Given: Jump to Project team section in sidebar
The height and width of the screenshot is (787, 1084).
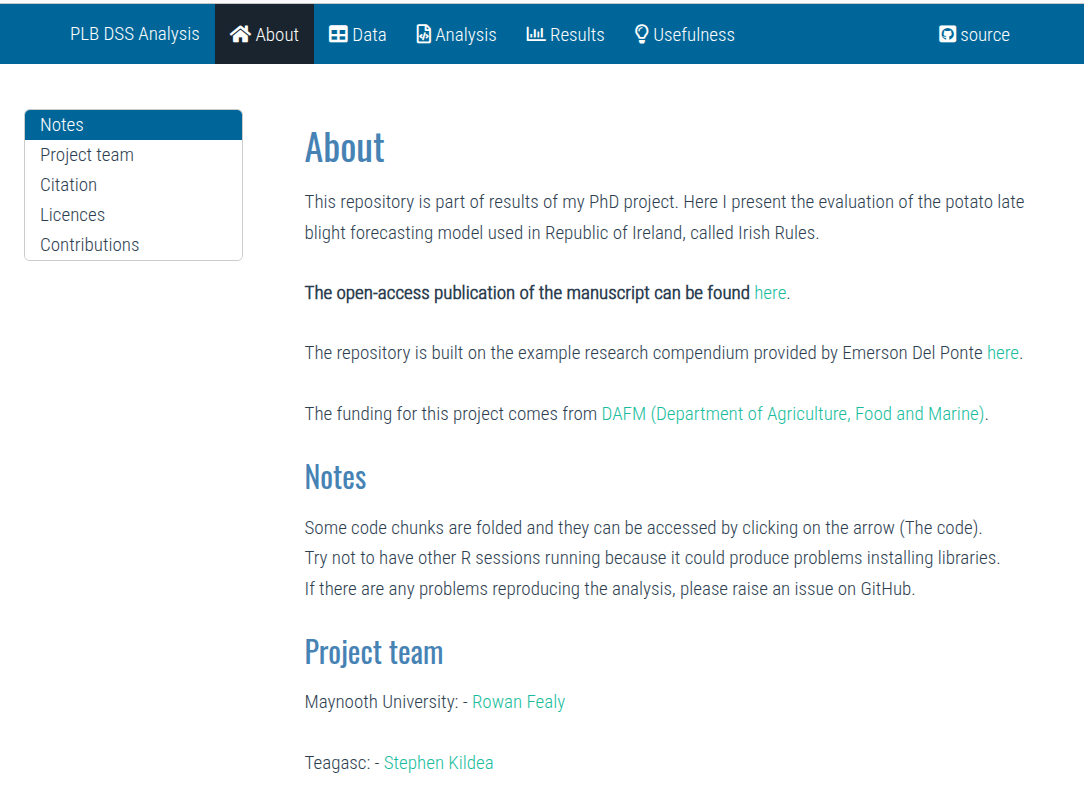Looking at the screenshot, I should click(x=87, y=155).
